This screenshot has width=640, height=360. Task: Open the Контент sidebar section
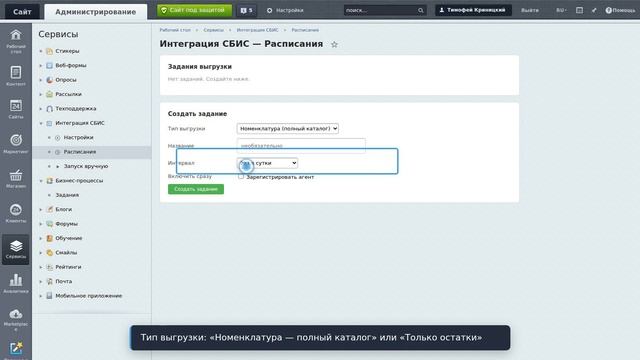16,76
